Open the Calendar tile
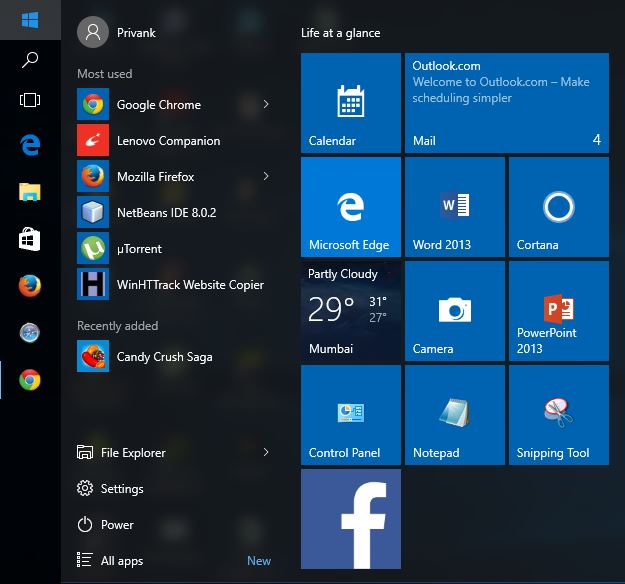 click(351, 103)
